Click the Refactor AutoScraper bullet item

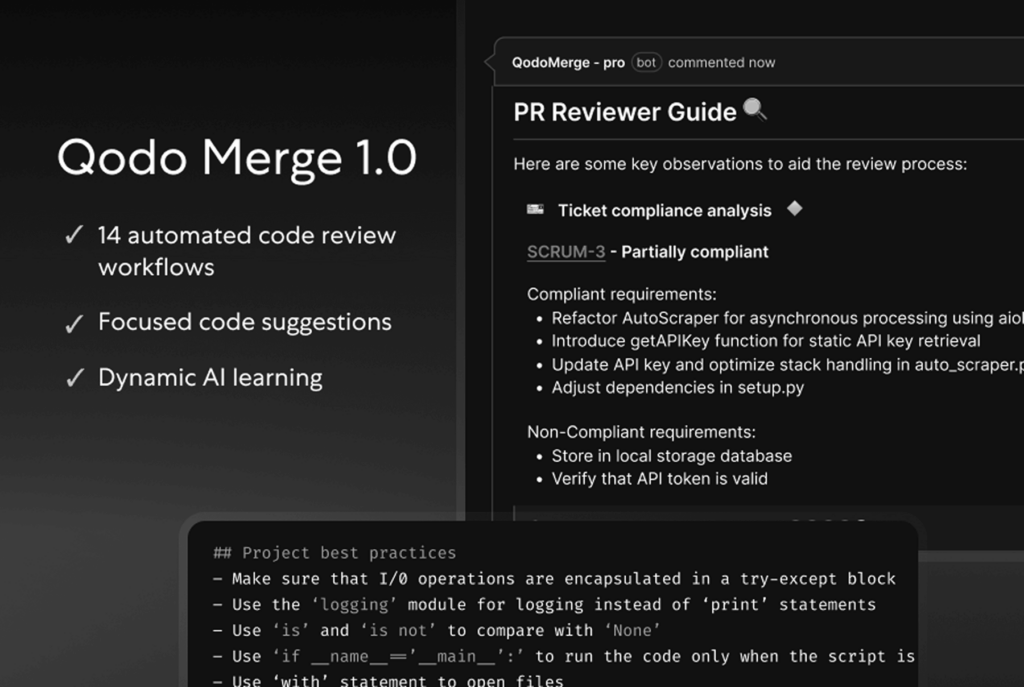click(x=780, y=318)
